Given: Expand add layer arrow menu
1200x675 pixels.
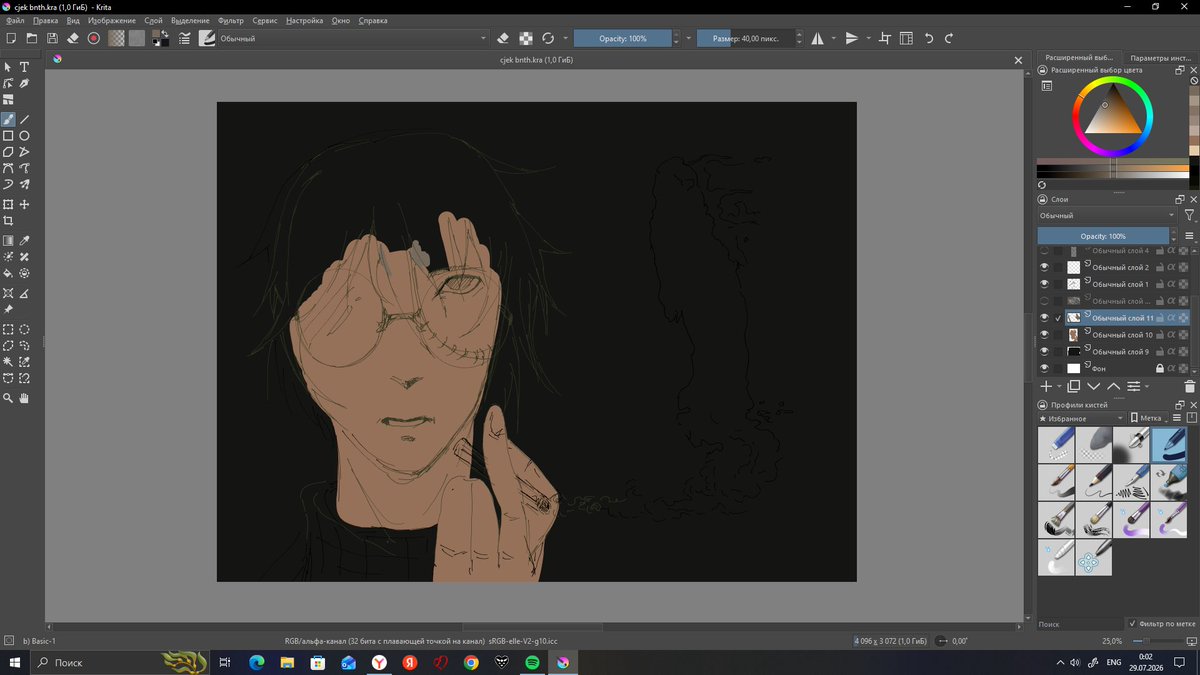Looking at the screenshot, I should point(1060,386).
